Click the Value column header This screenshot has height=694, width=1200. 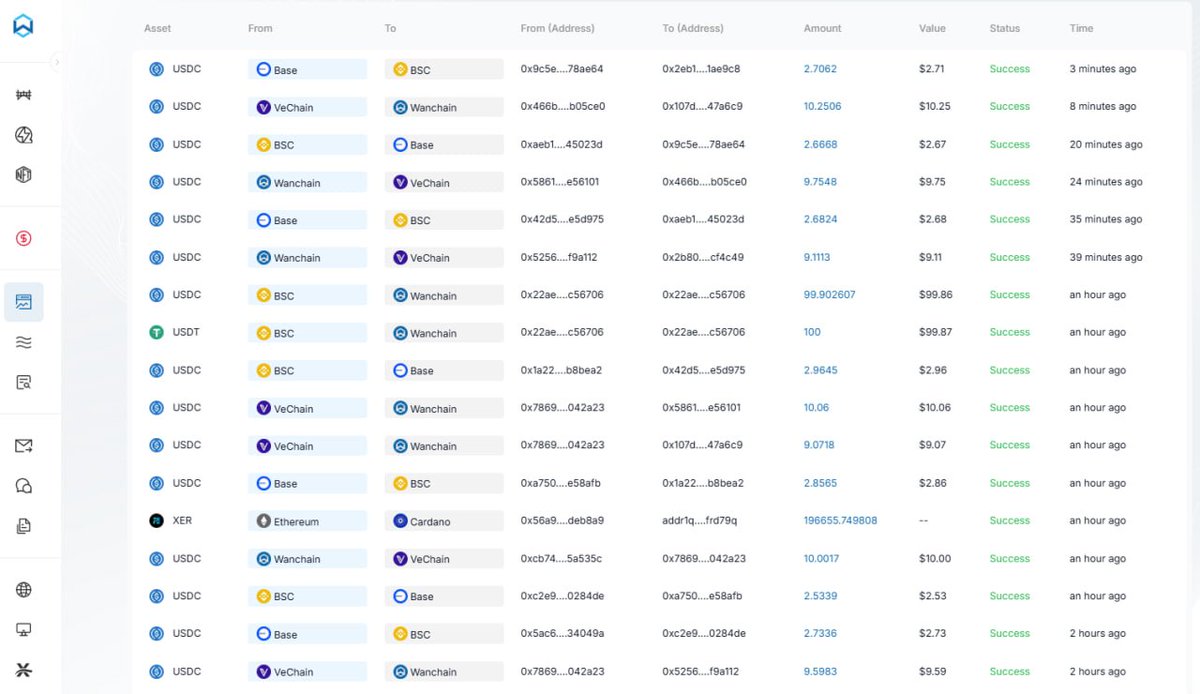coord(932,28)
